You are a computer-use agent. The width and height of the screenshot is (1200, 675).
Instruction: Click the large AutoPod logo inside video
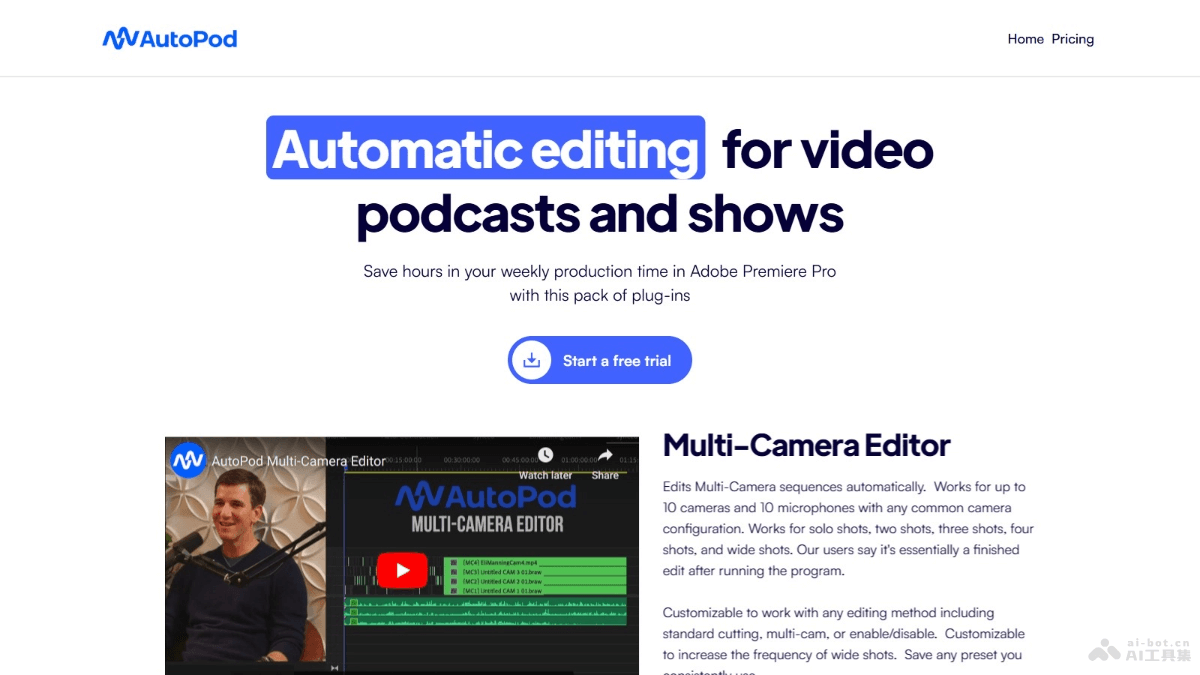click(485, 496)
